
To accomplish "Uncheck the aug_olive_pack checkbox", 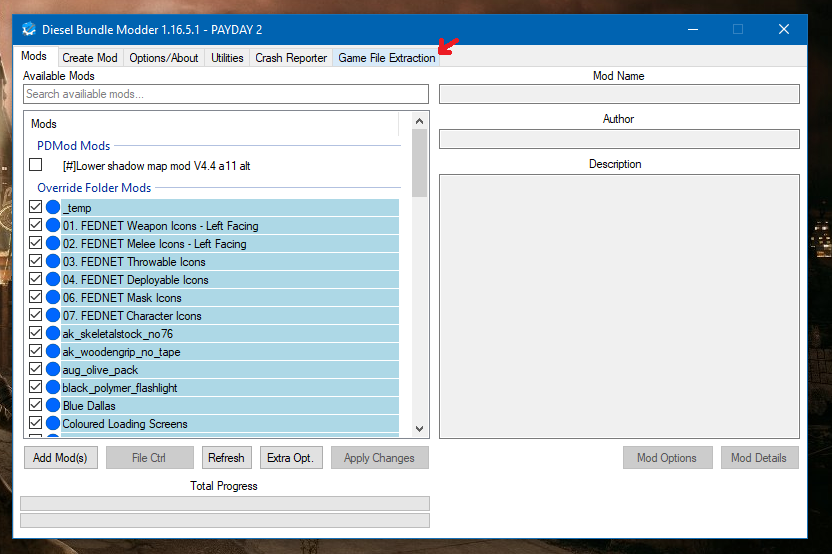I will (36, 369).
